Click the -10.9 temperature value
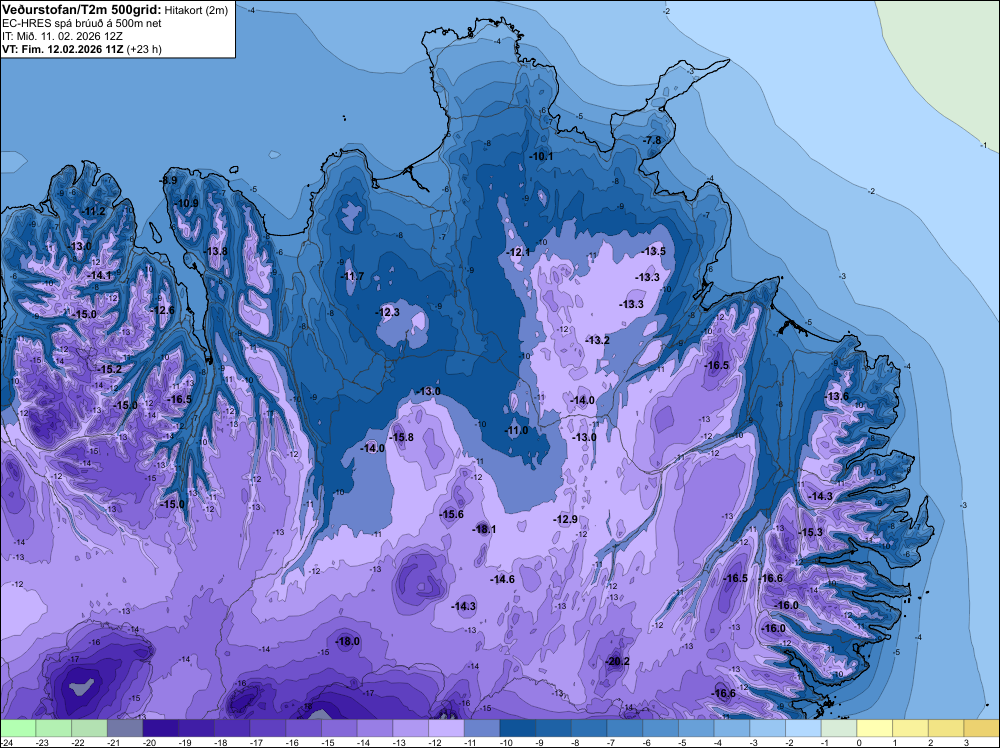Viewport: 1000px width, 748px height. [x=186, y=203]
